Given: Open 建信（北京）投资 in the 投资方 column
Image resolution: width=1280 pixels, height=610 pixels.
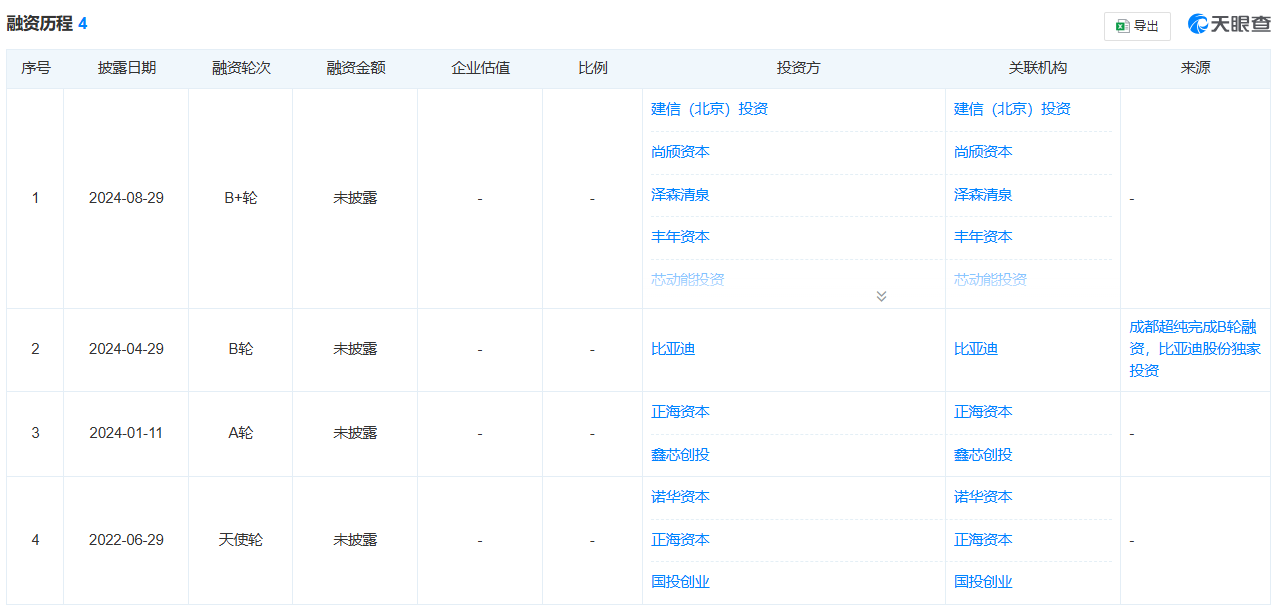Looking at the screenshot, I should point(710,109).
